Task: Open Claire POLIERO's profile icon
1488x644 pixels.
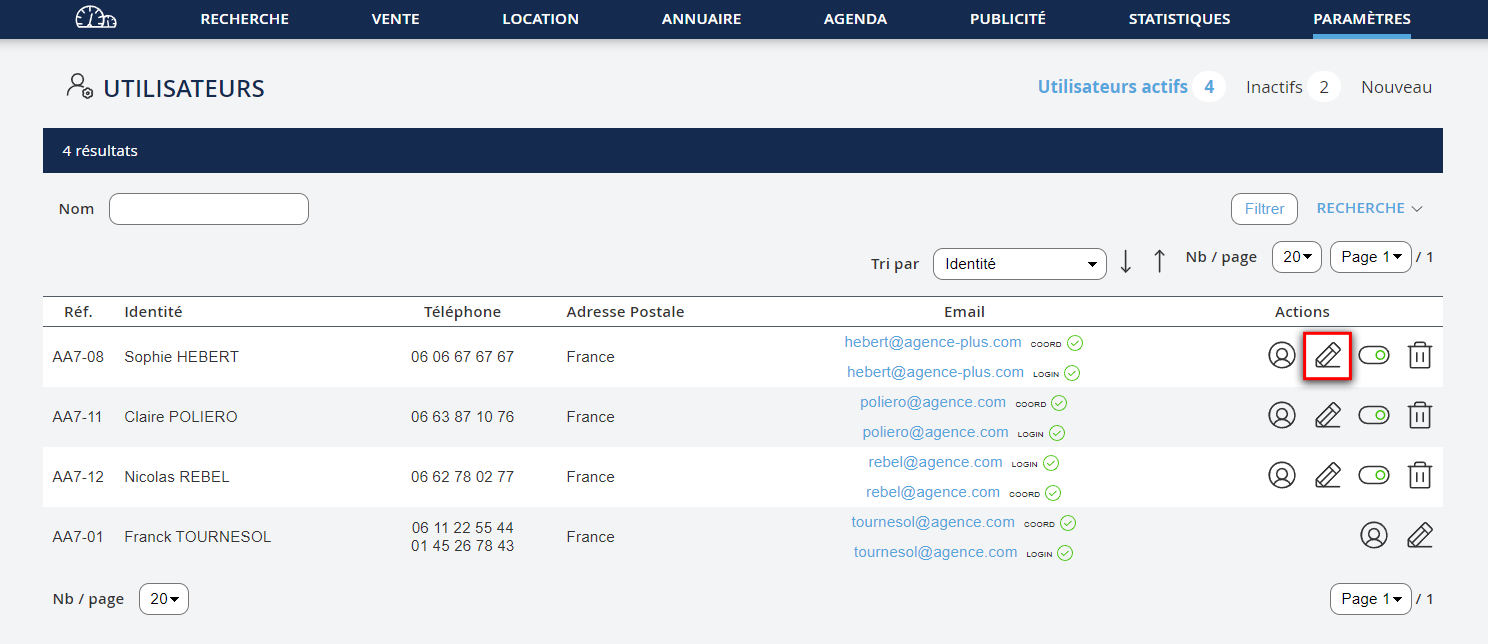Action: tap(1281, 416)
